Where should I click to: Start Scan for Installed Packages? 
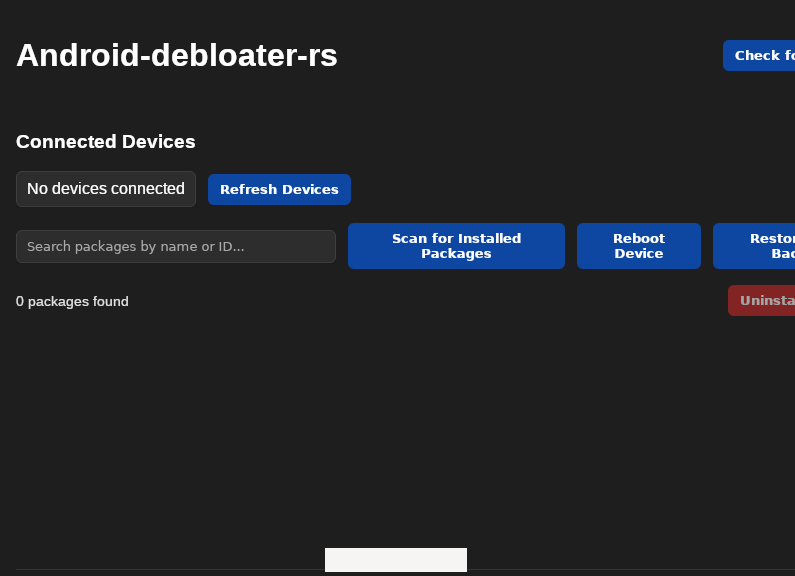click(456, 246)
